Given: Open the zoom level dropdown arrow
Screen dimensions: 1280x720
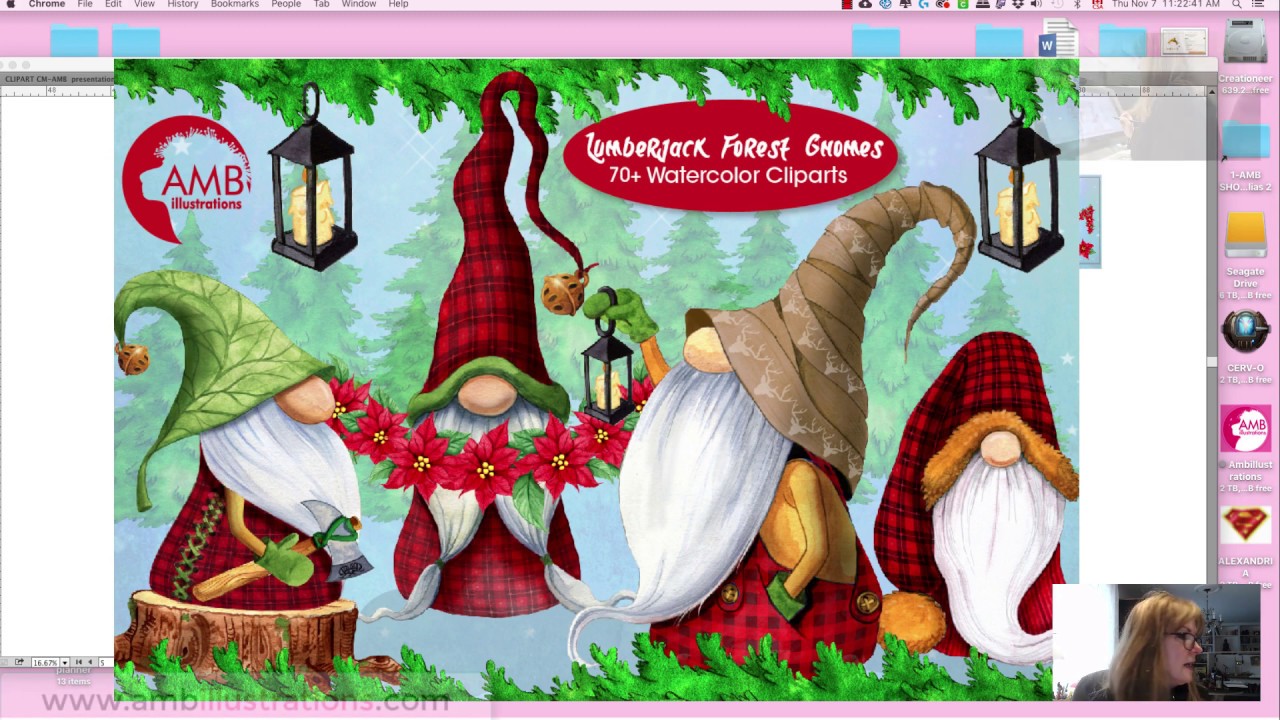Looking at the screenshot, I should 65,662.
